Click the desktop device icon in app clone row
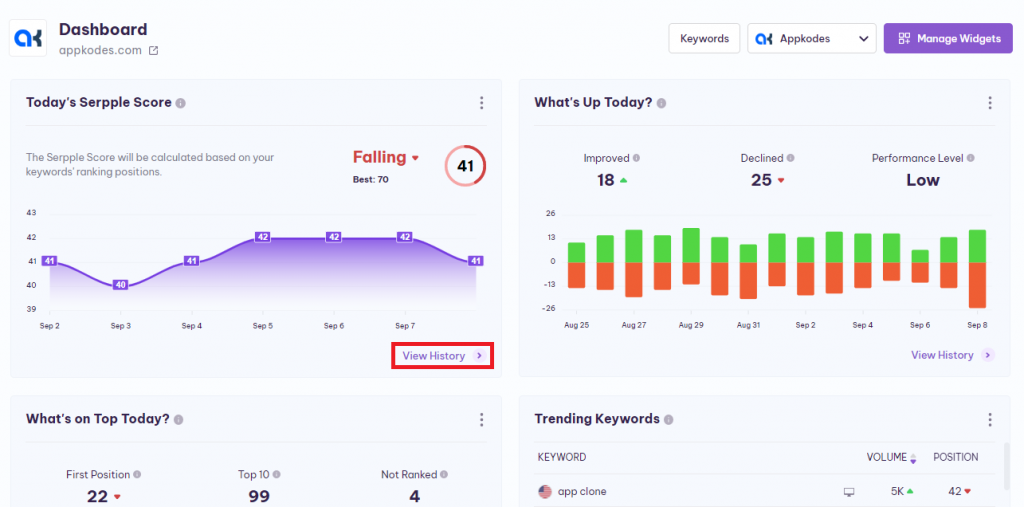Viewport: 1024px width, 507px height. [x=849, y=492]
